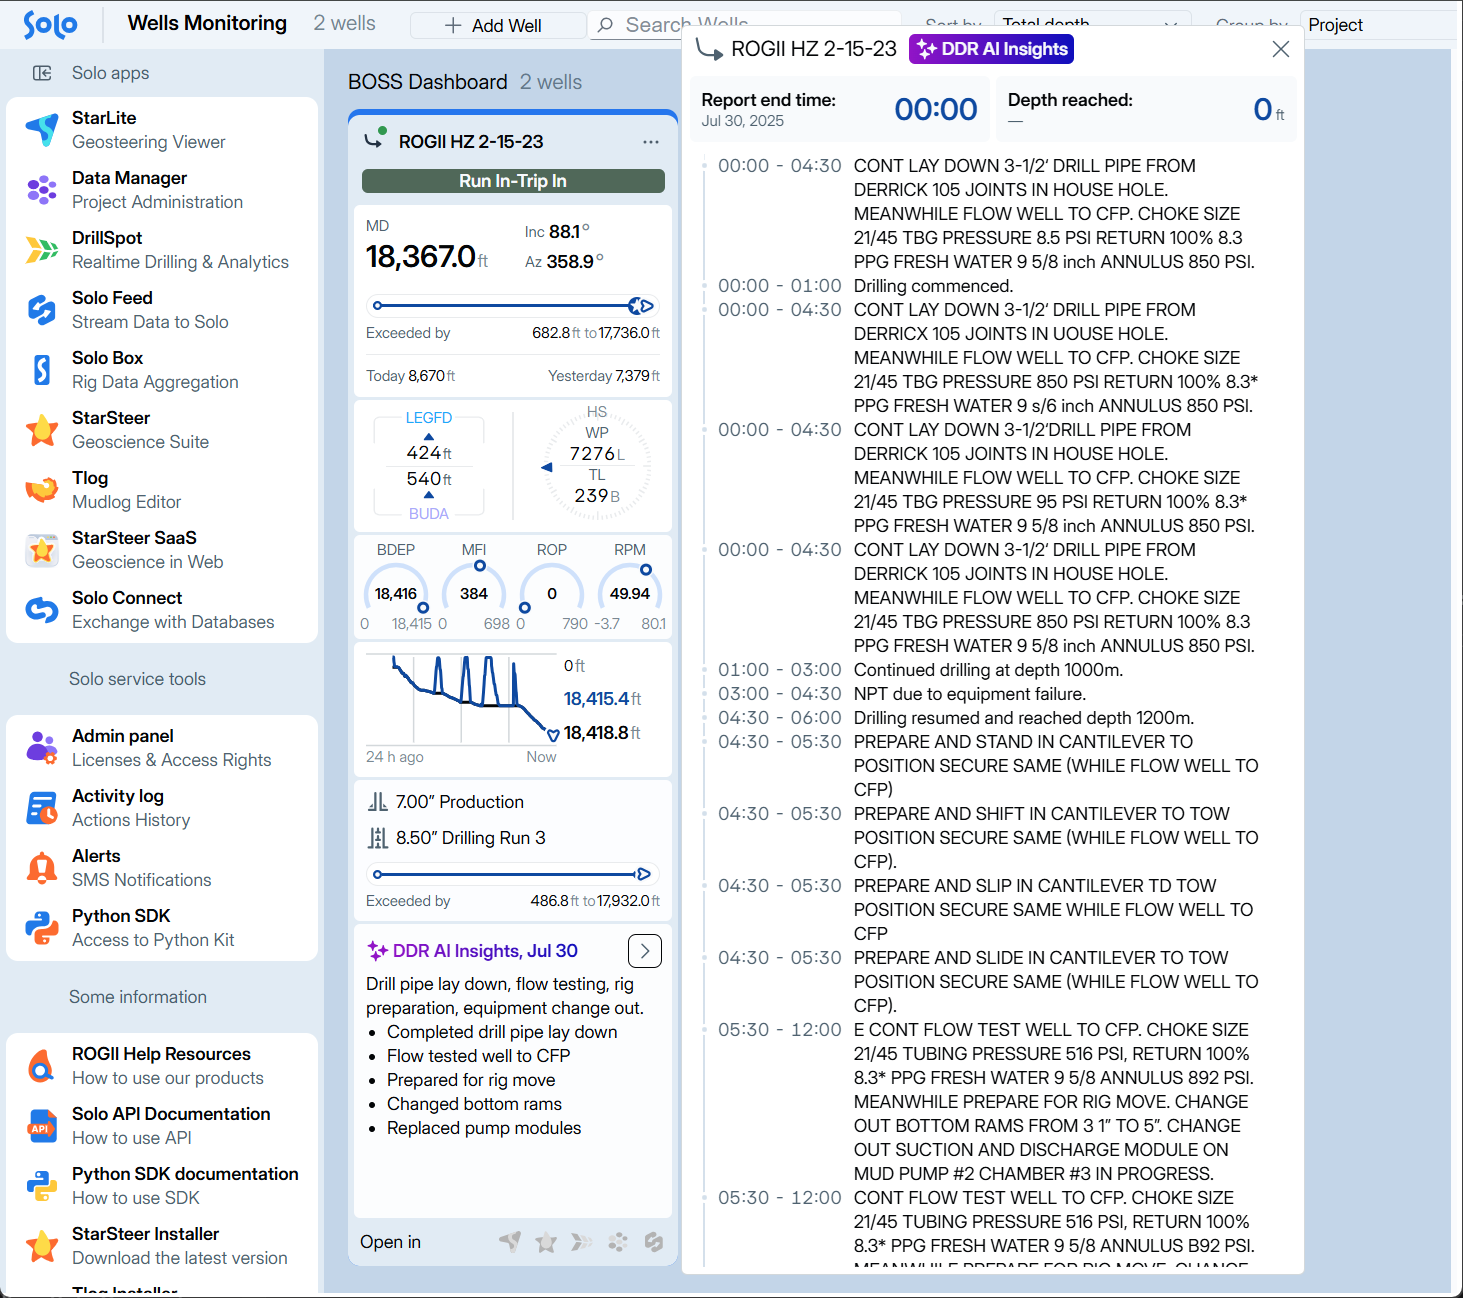Click the Report end time 00:00 value

pos(936,109)
